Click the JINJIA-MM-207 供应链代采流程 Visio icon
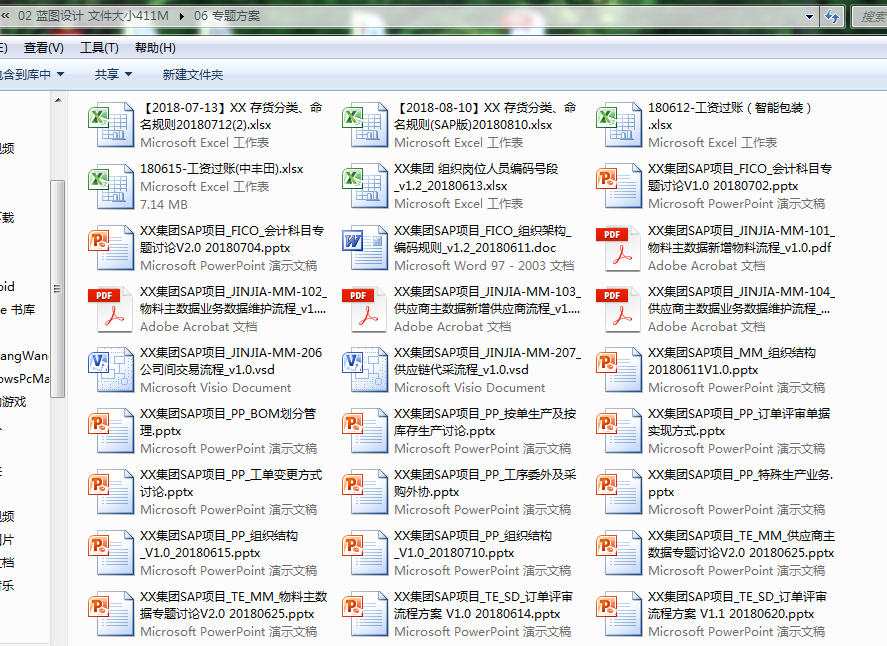The image size is (887, 646). tap(364, 370)
